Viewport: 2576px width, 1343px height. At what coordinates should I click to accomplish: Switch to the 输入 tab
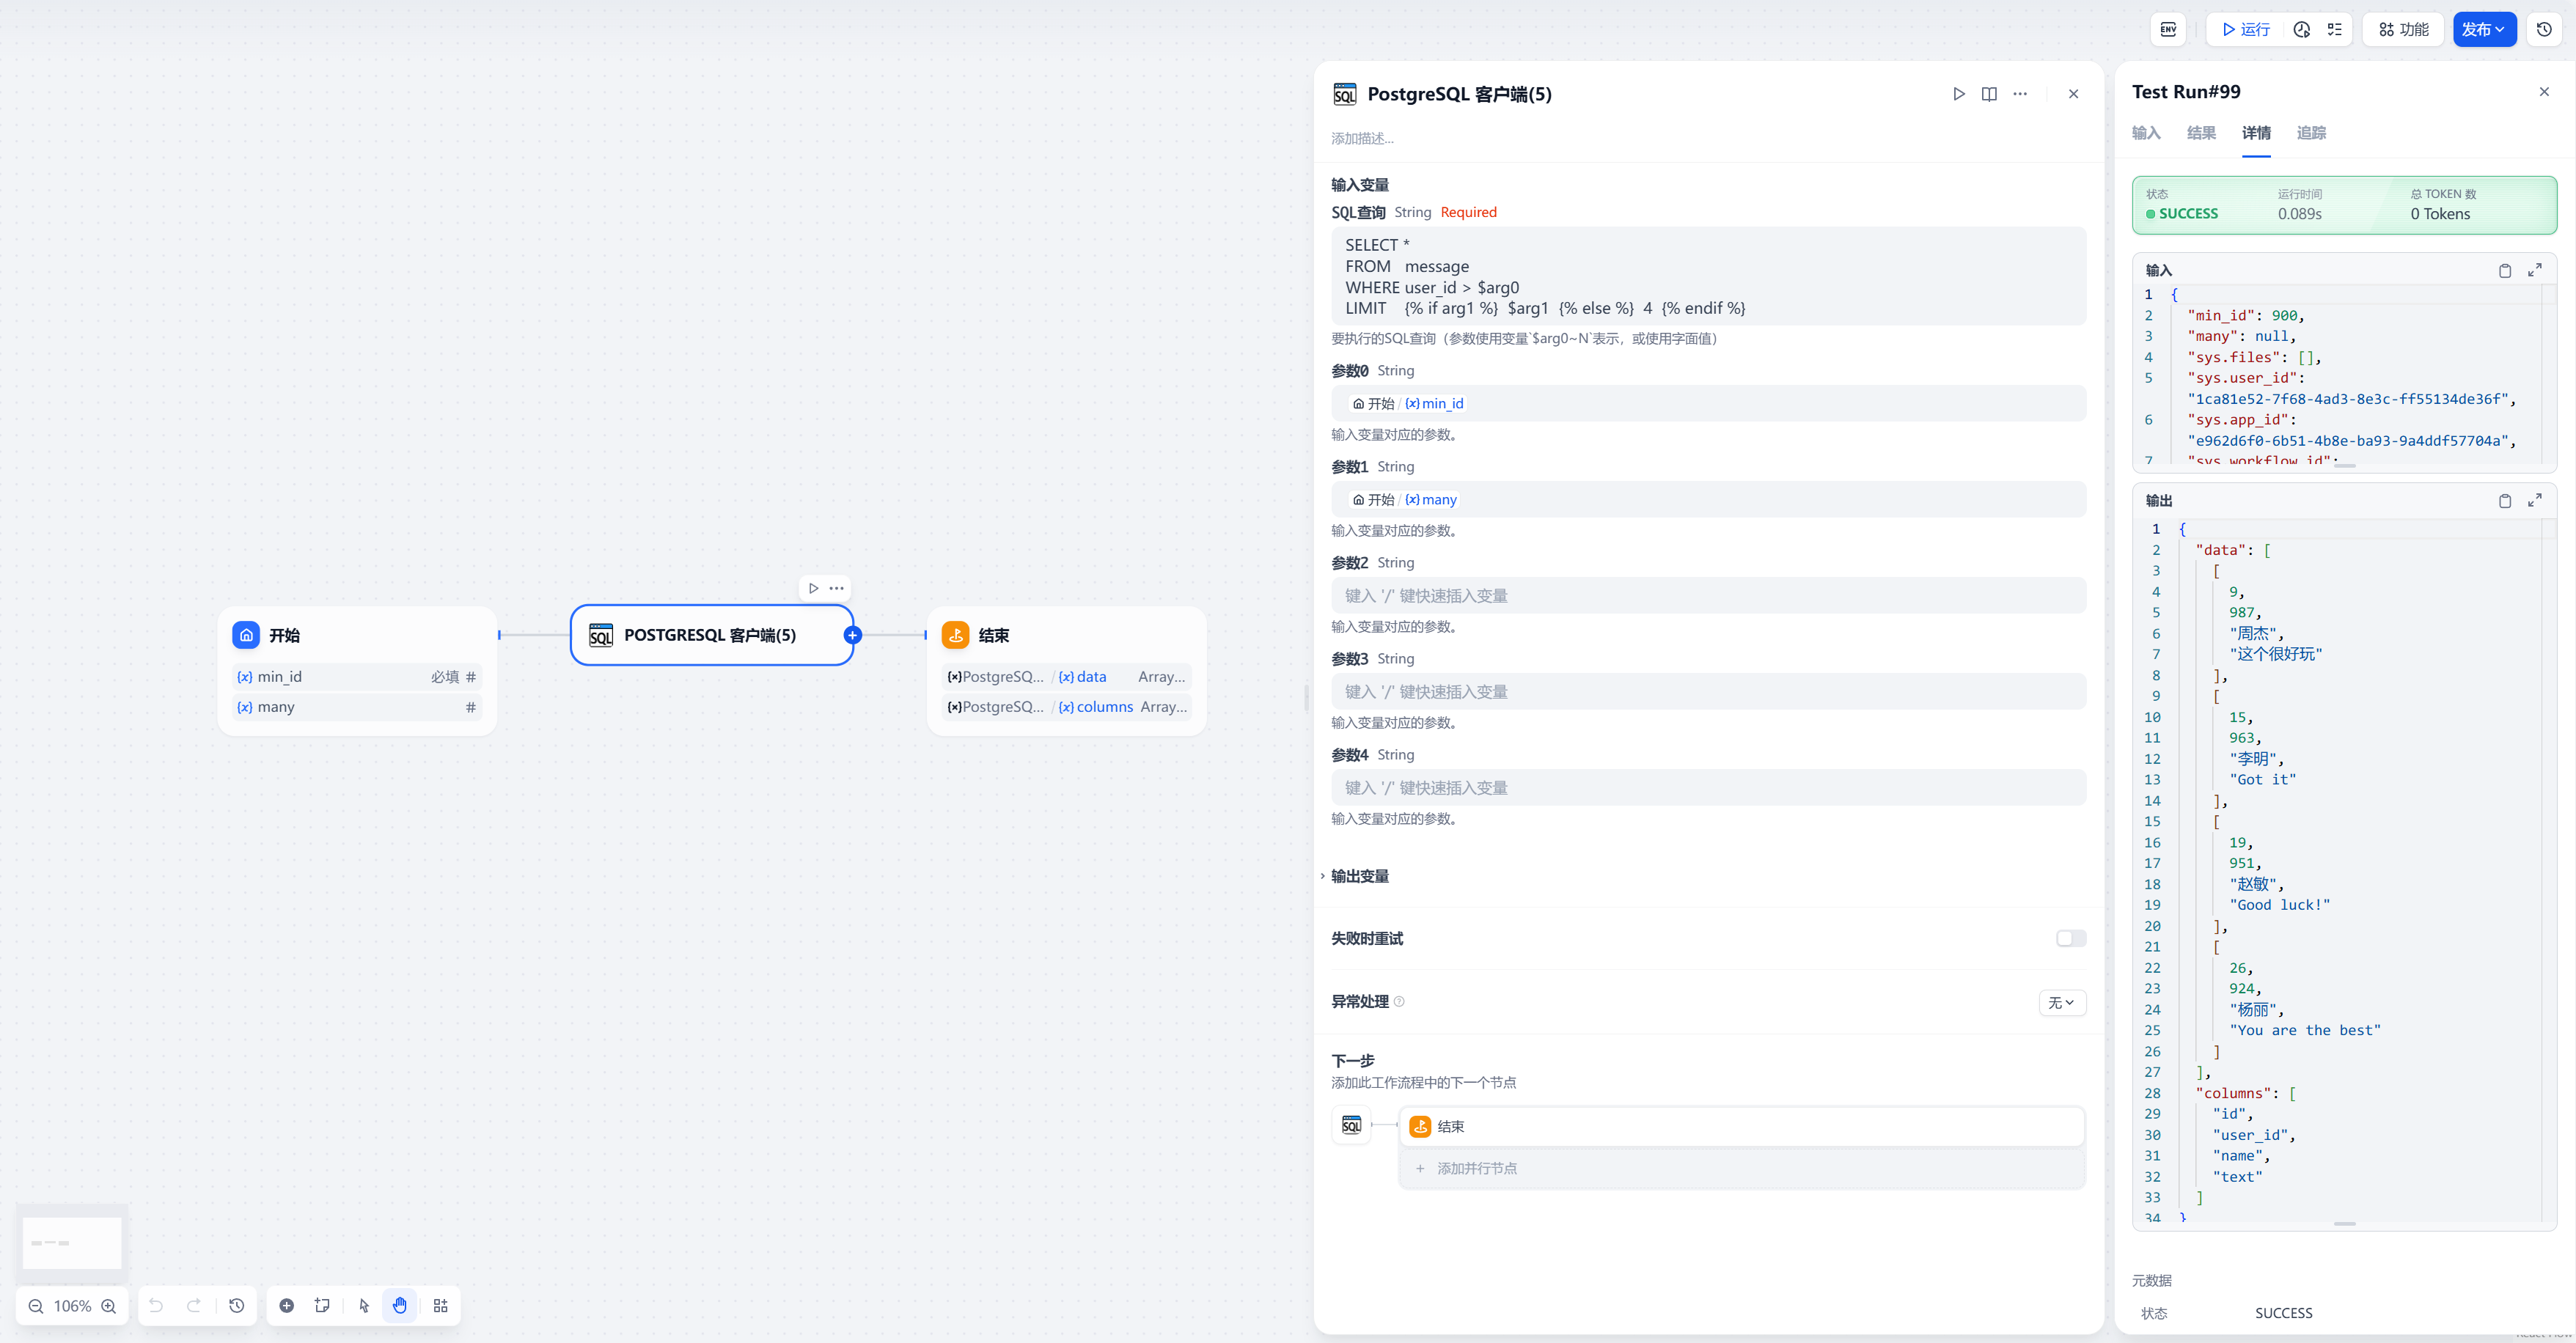(x=2146, y=133)
